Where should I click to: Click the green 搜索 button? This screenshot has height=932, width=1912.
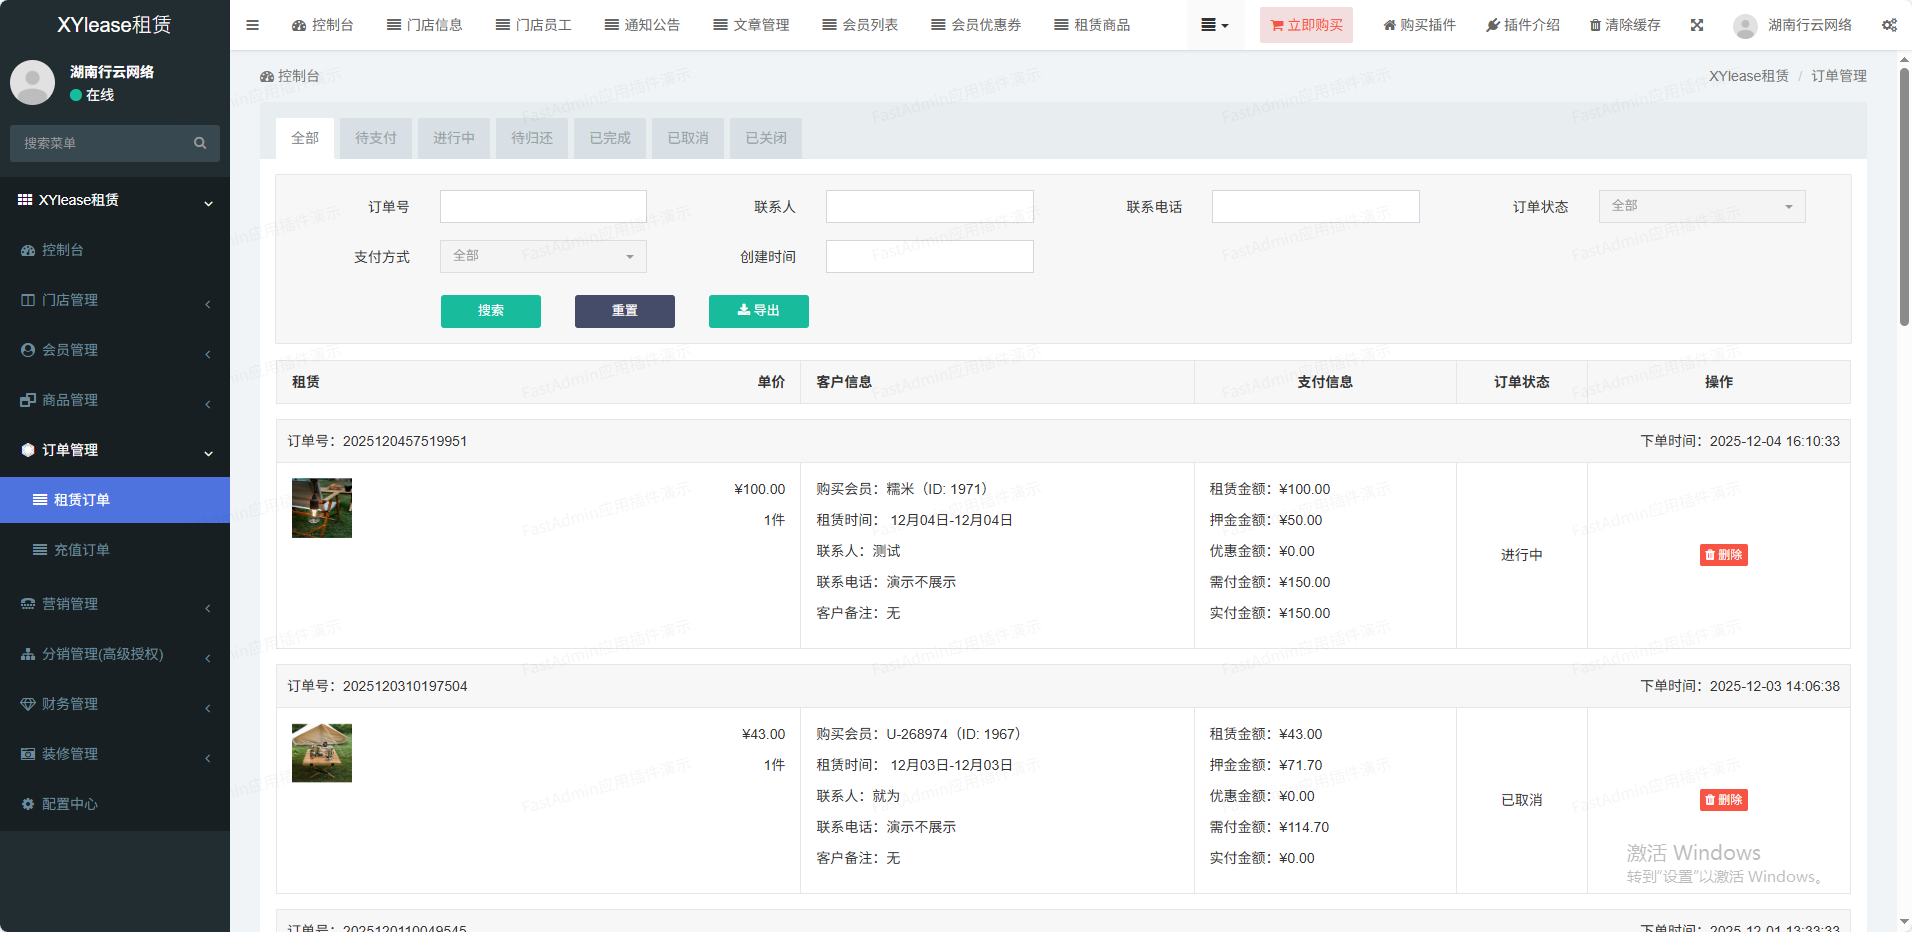490,311
